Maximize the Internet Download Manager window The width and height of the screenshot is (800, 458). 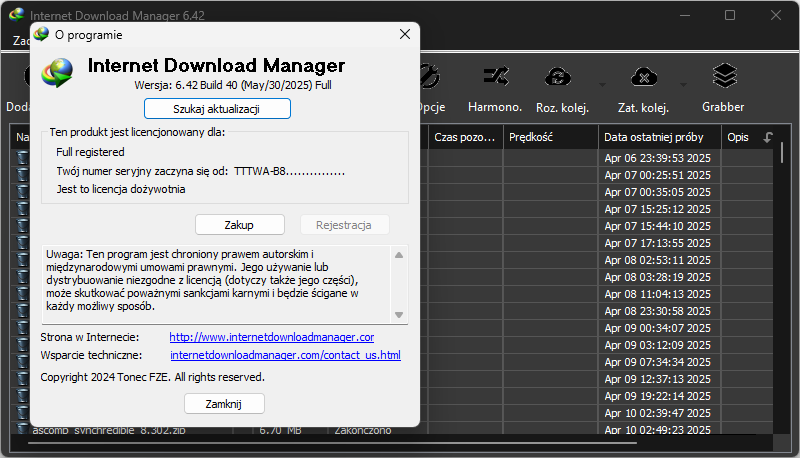(x=730, y=15)
